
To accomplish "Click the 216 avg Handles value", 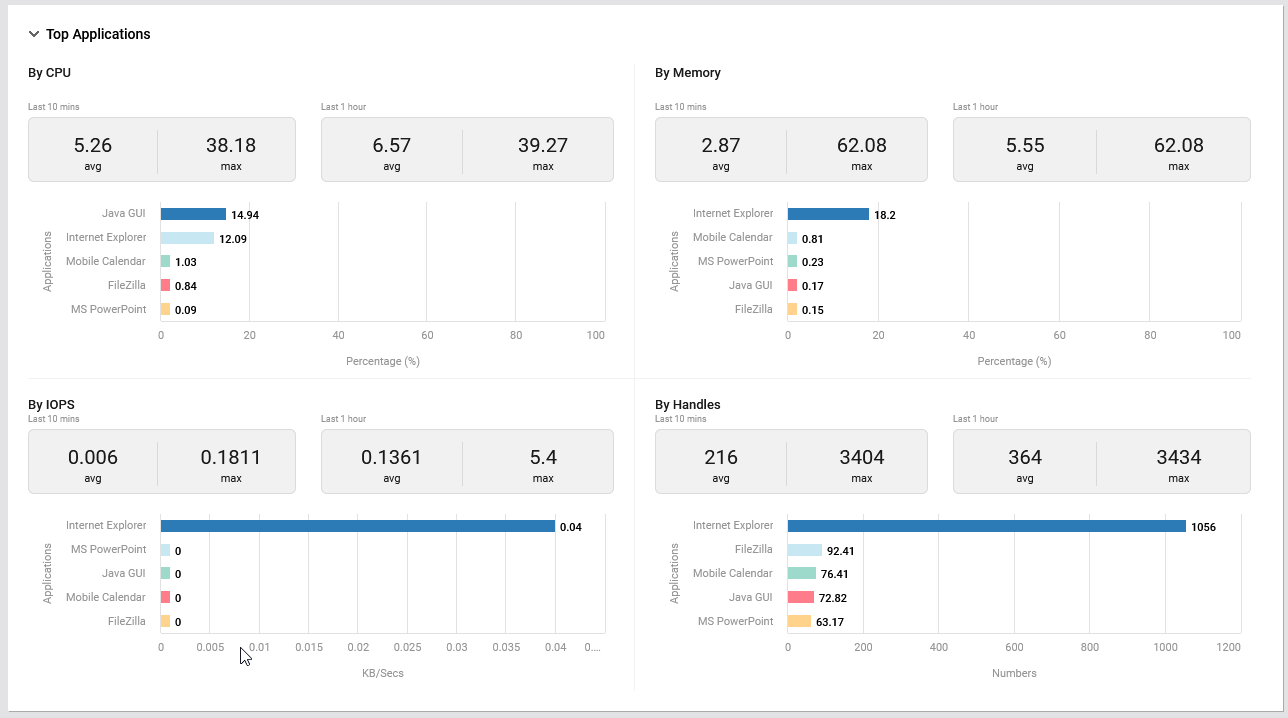I will [x=720, y=457].
